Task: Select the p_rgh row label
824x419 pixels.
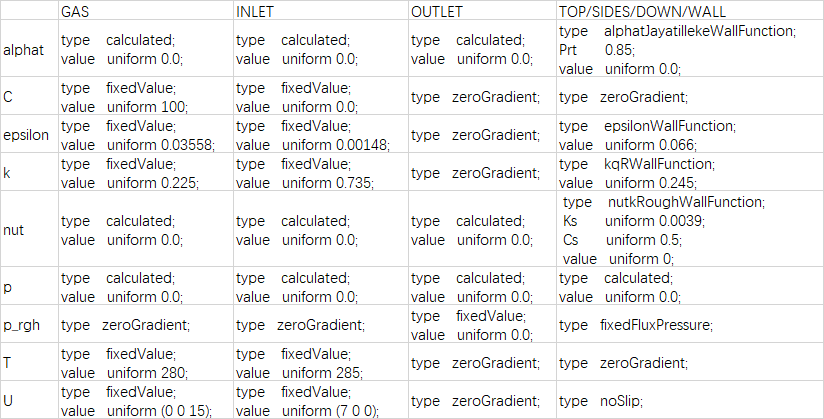Action: (23, 324)
